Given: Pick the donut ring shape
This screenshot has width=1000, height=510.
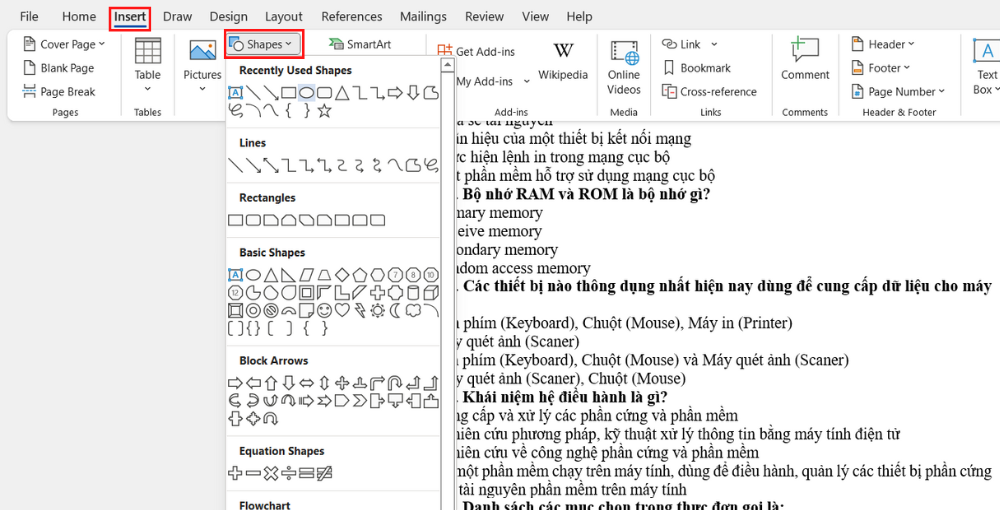Looking at the screenshot, I should (x=253, y=310).
